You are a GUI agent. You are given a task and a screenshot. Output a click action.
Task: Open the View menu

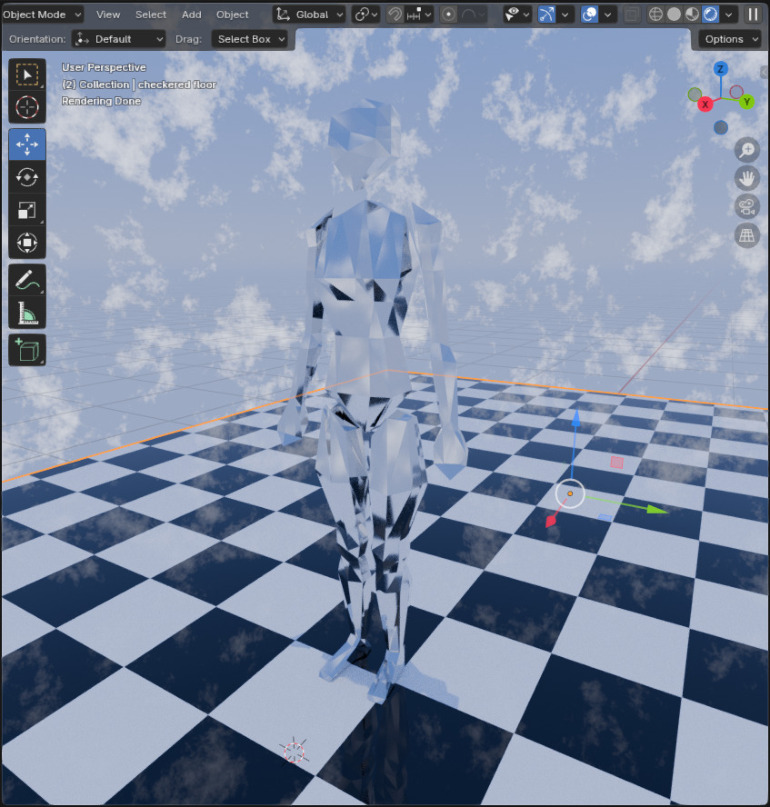click(x=108, y=14)
